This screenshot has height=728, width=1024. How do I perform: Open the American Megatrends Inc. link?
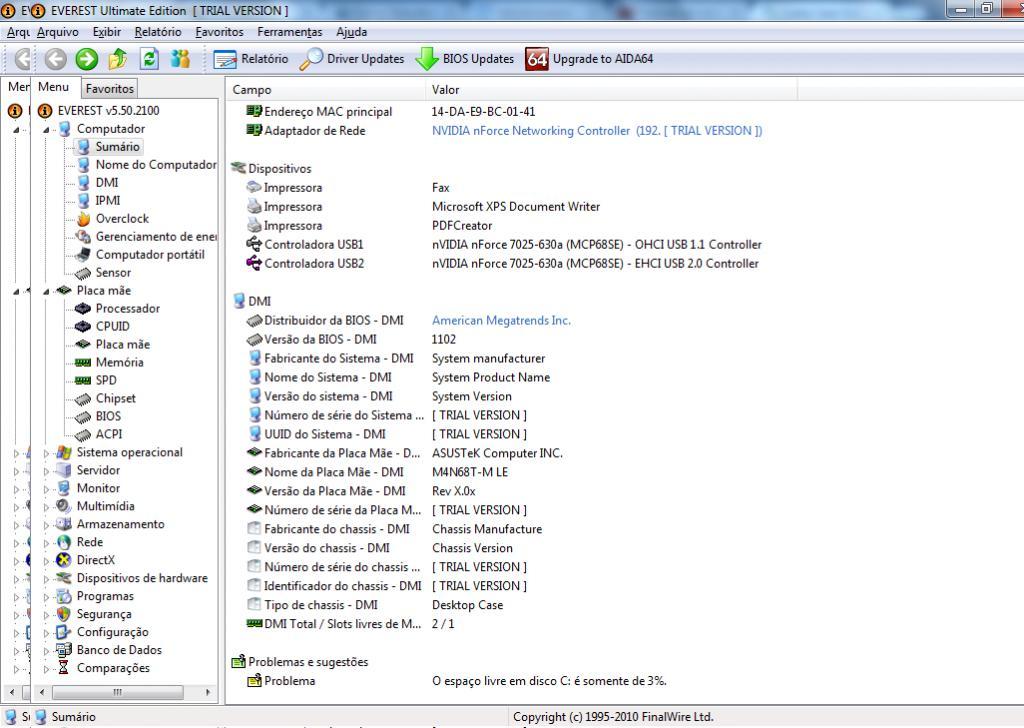click(501, 321)
